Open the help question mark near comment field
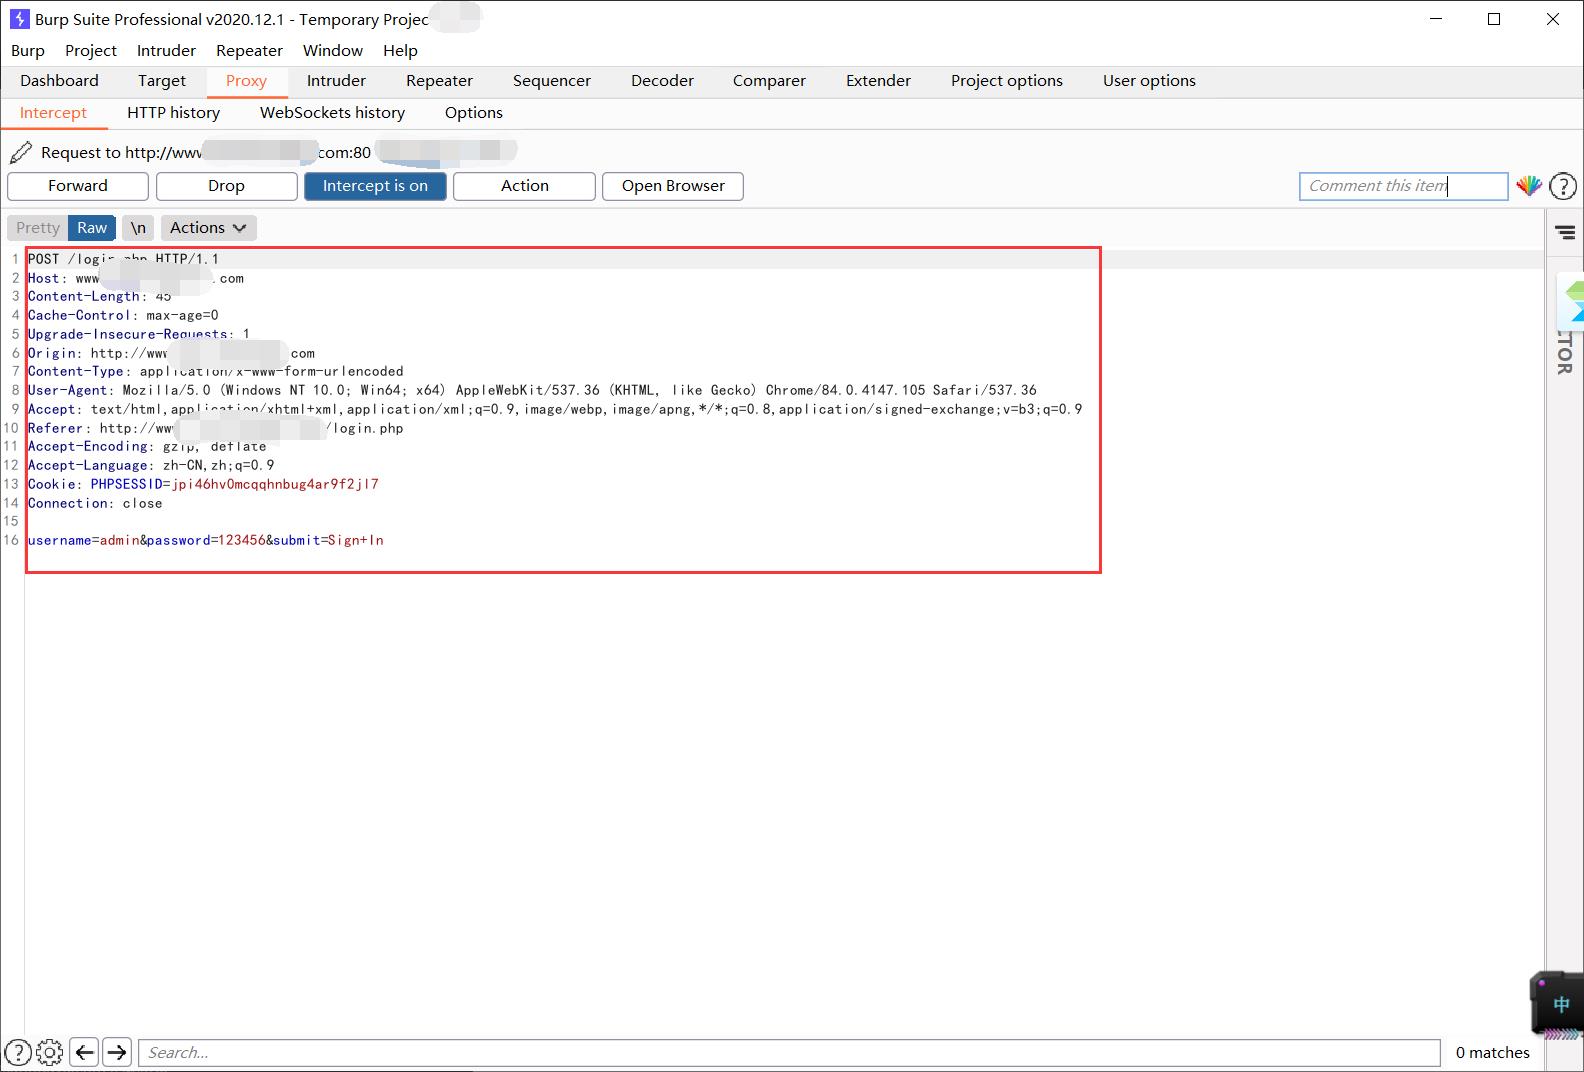Image resolution: width=1584 pixels, height=1072 pixels. point(1562,186)
